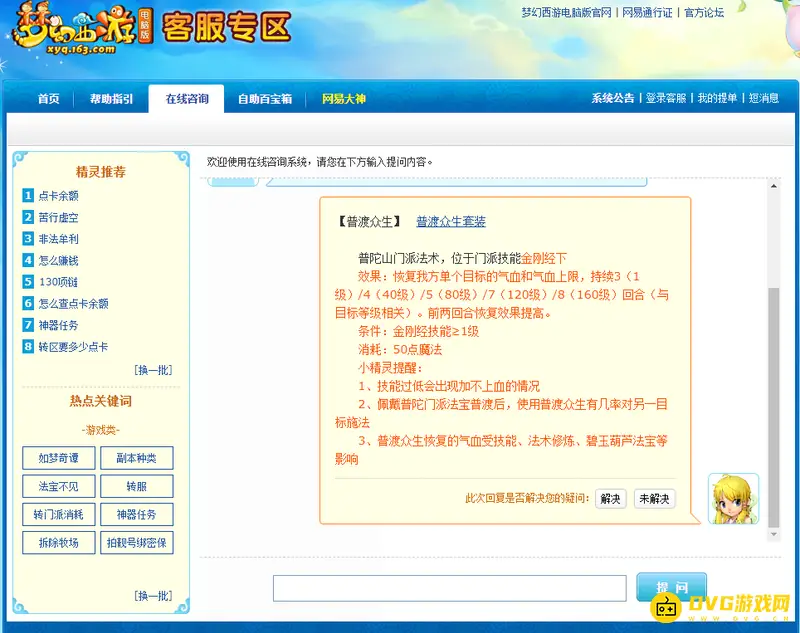Click the 法宝不见 keyword button
The image size is (800, 633).
(59, 487)
